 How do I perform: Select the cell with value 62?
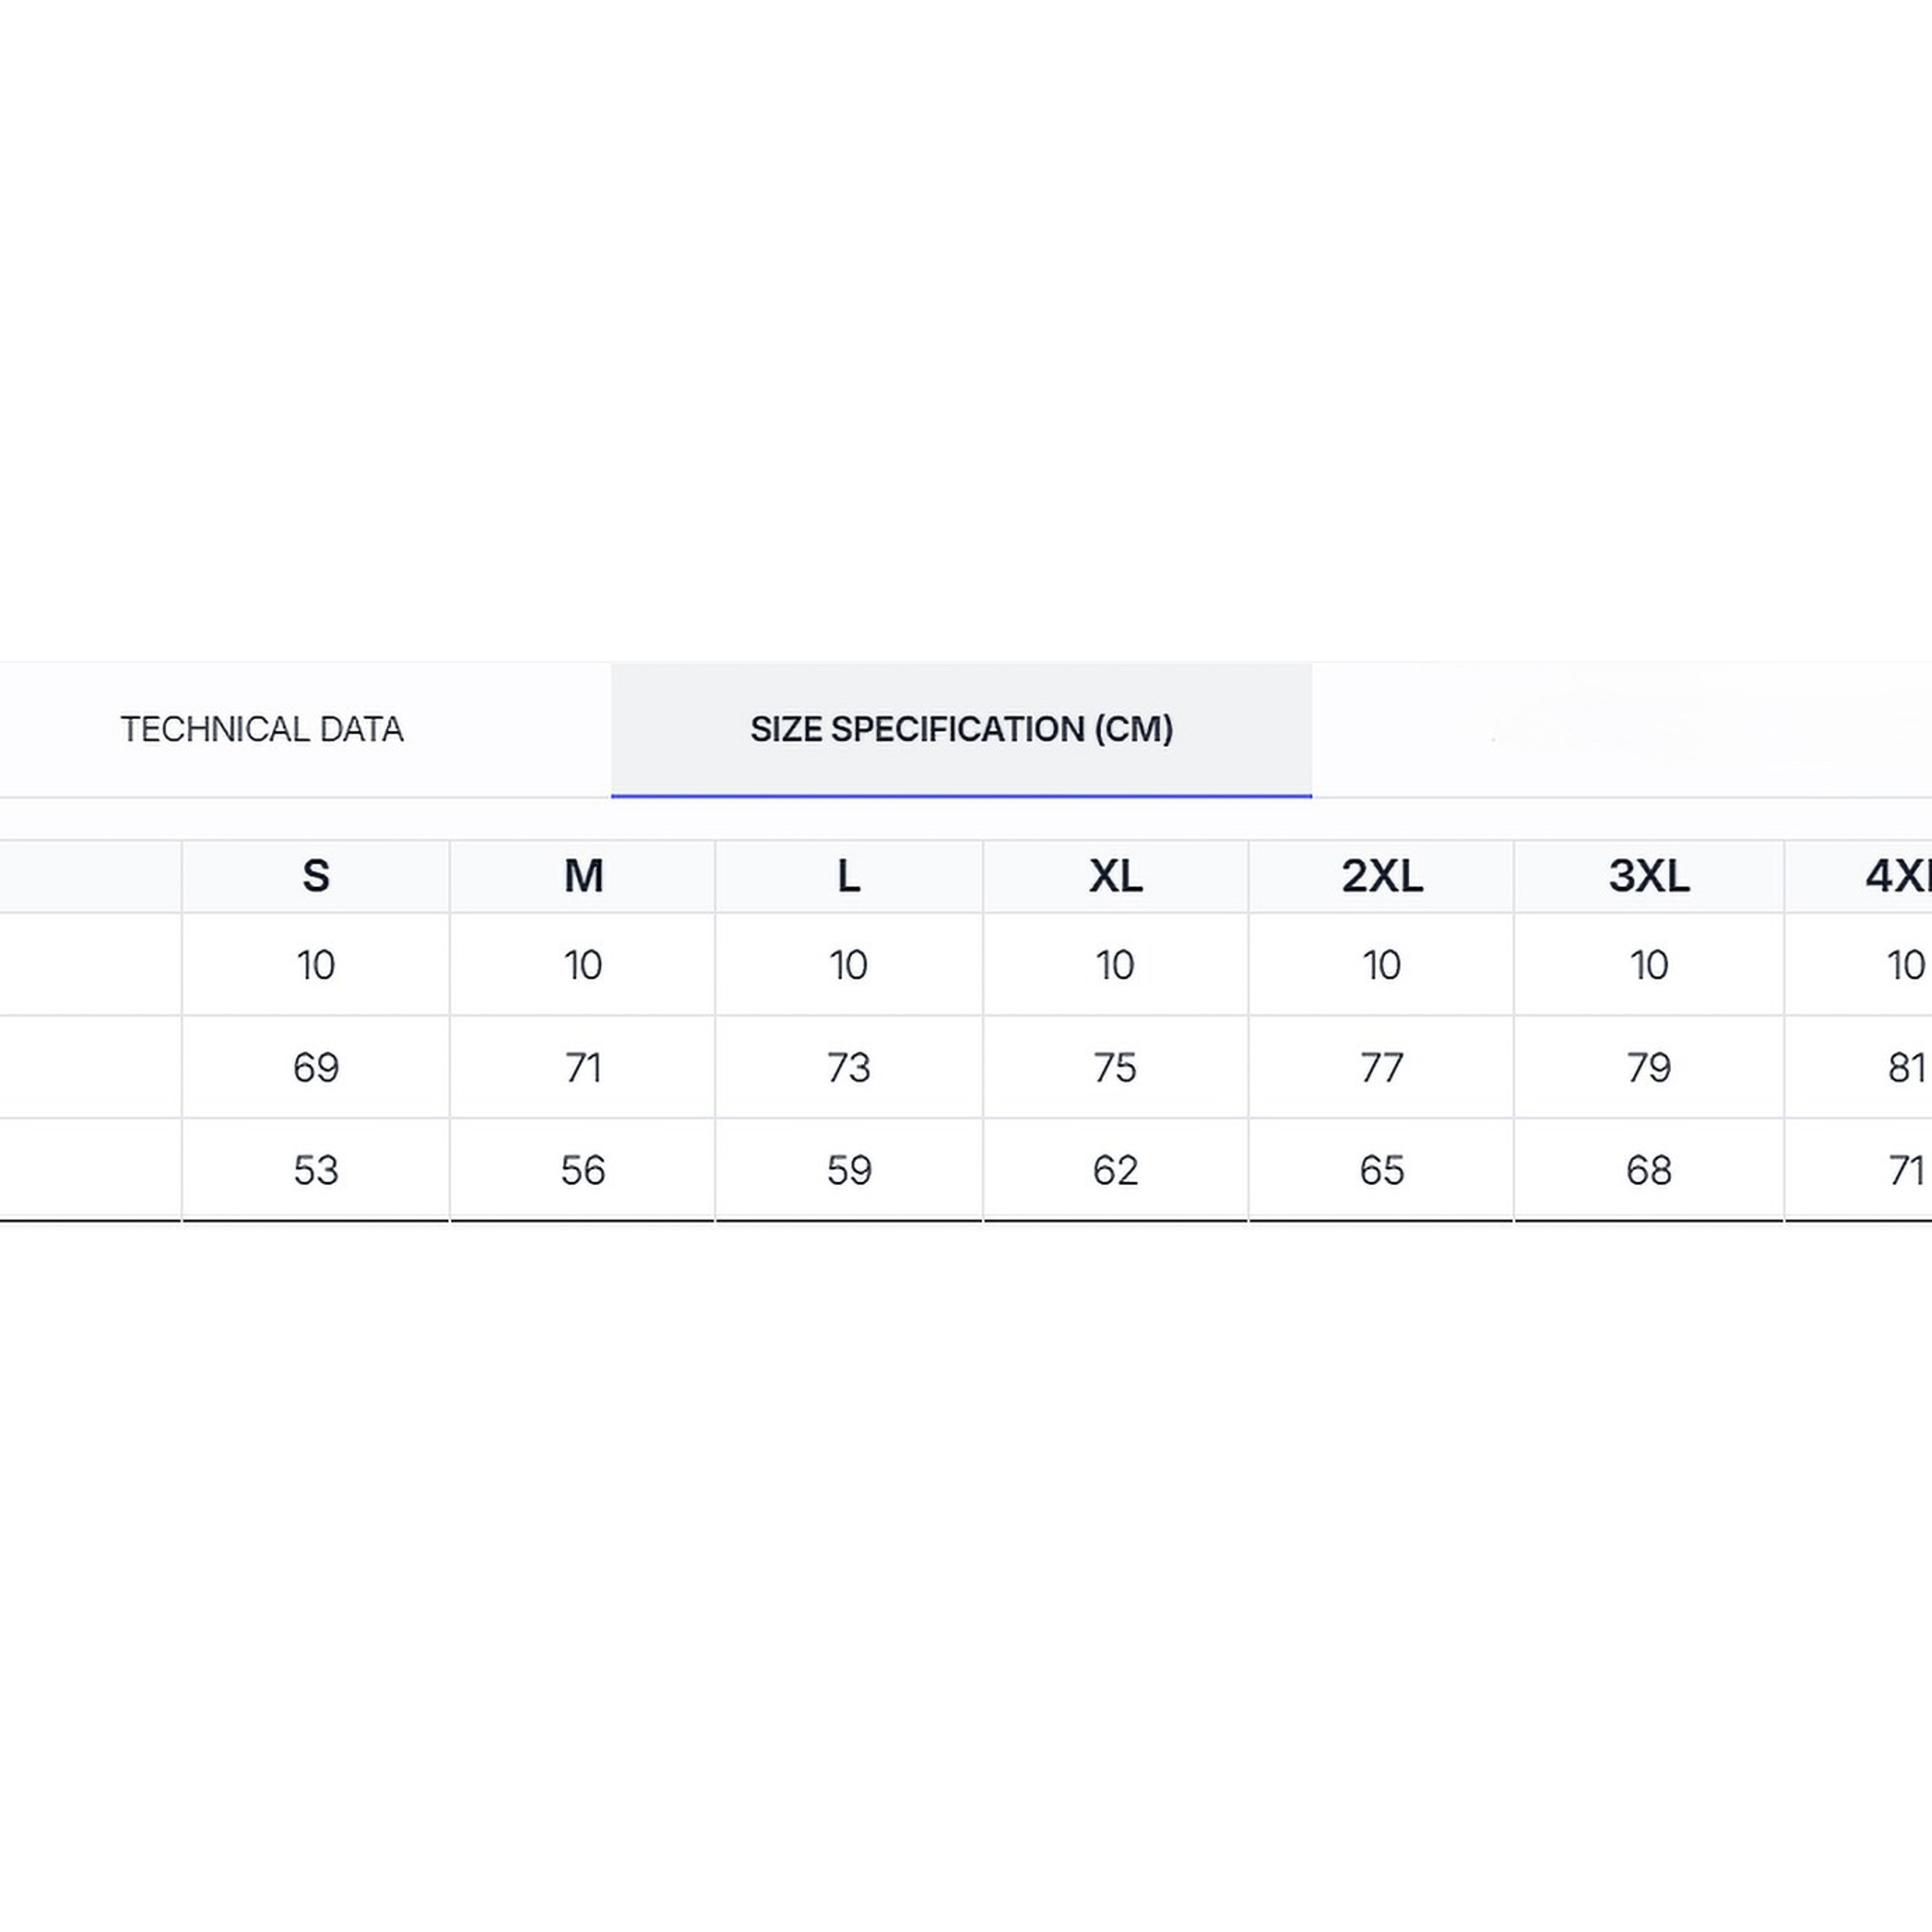(1115, 1170)
